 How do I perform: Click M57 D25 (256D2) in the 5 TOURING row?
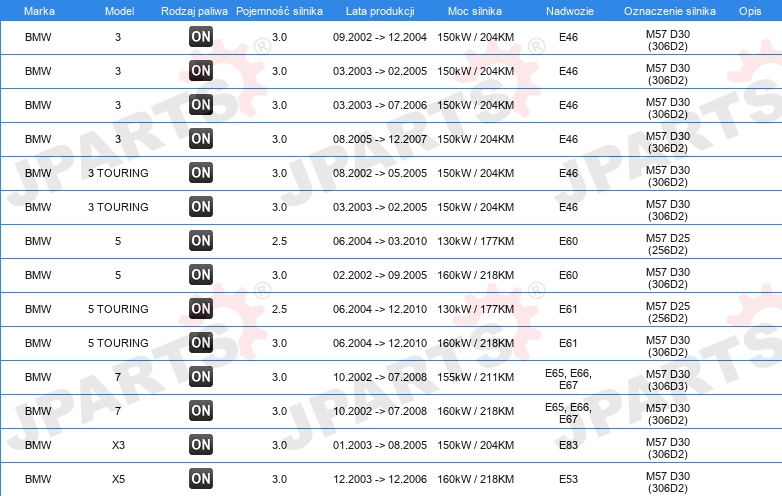tap(668, 312)
